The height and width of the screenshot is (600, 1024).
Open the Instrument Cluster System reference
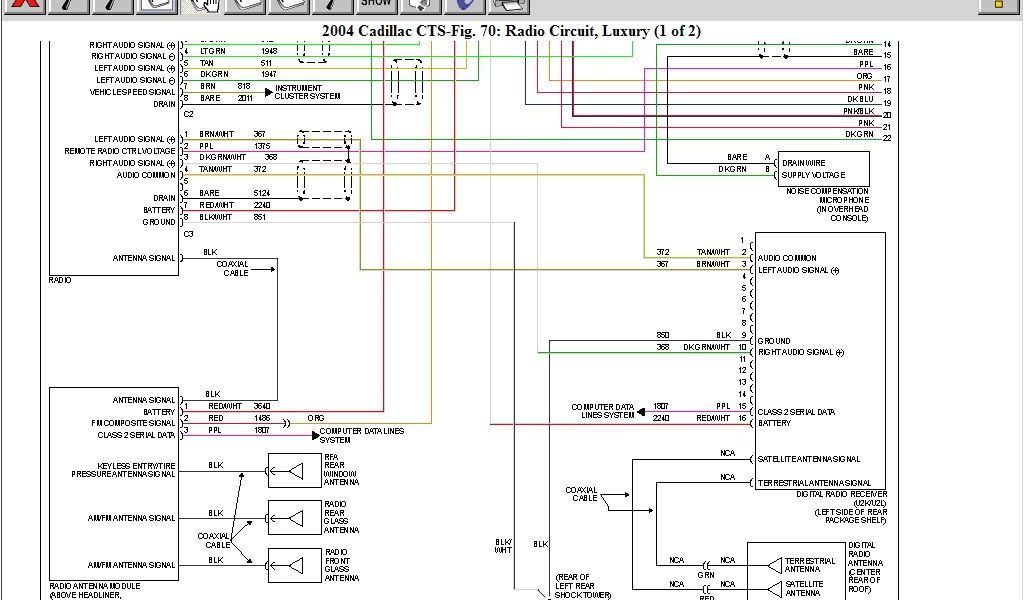pyautogui.click(x=307, y=92)
